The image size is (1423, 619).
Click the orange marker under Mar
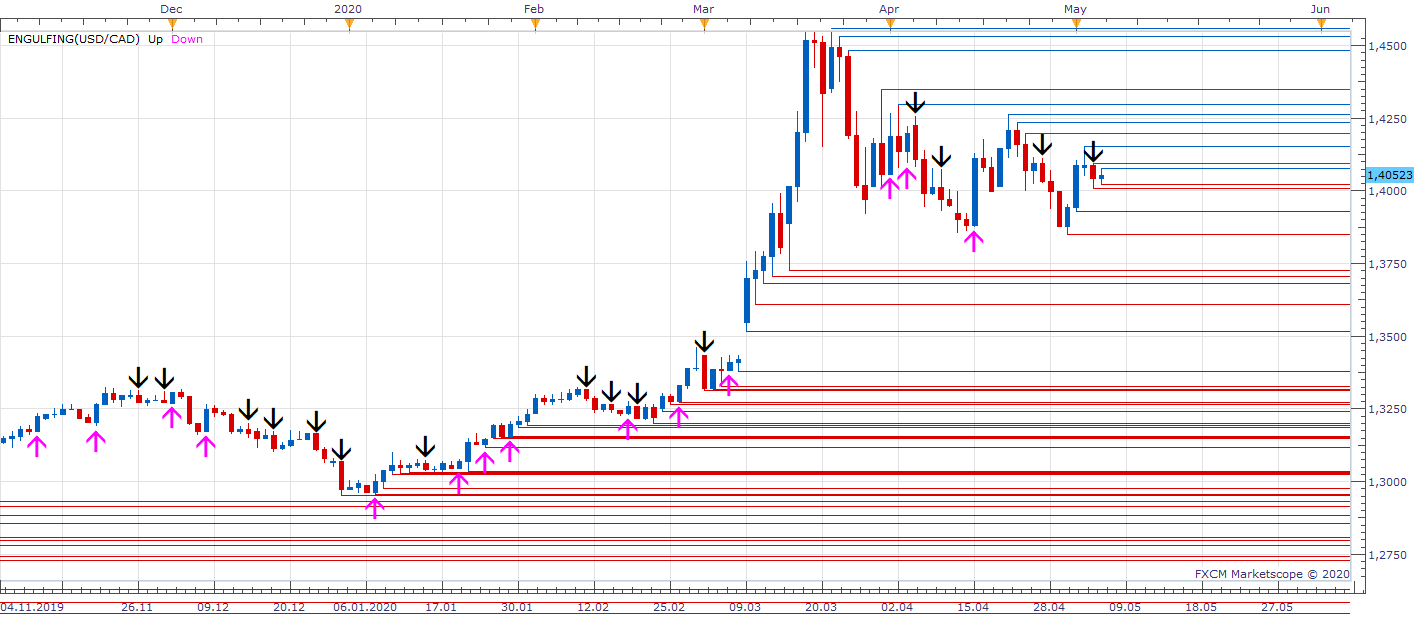click(704, 24)
